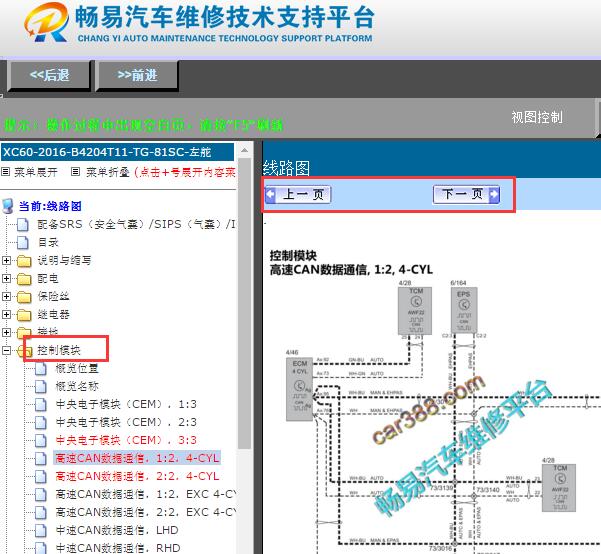Expand the 配电 folder
The image size is (601, 554).
pos(6,278)
